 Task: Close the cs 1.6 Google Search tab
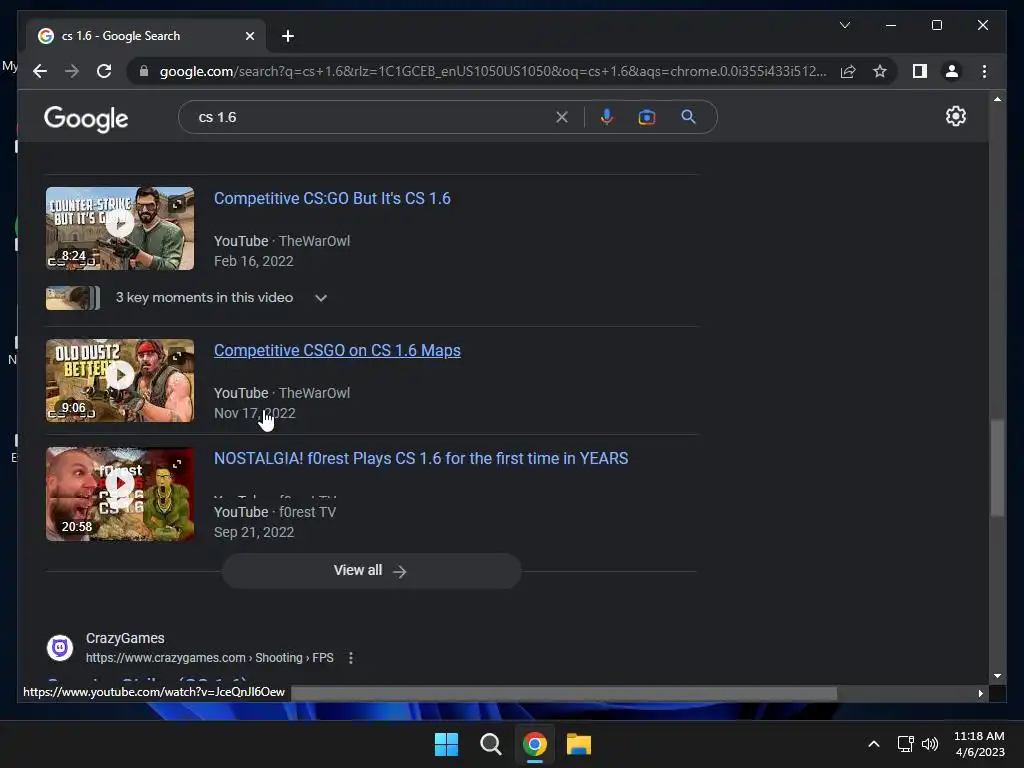pyautogui.click(x=249, y=36)
